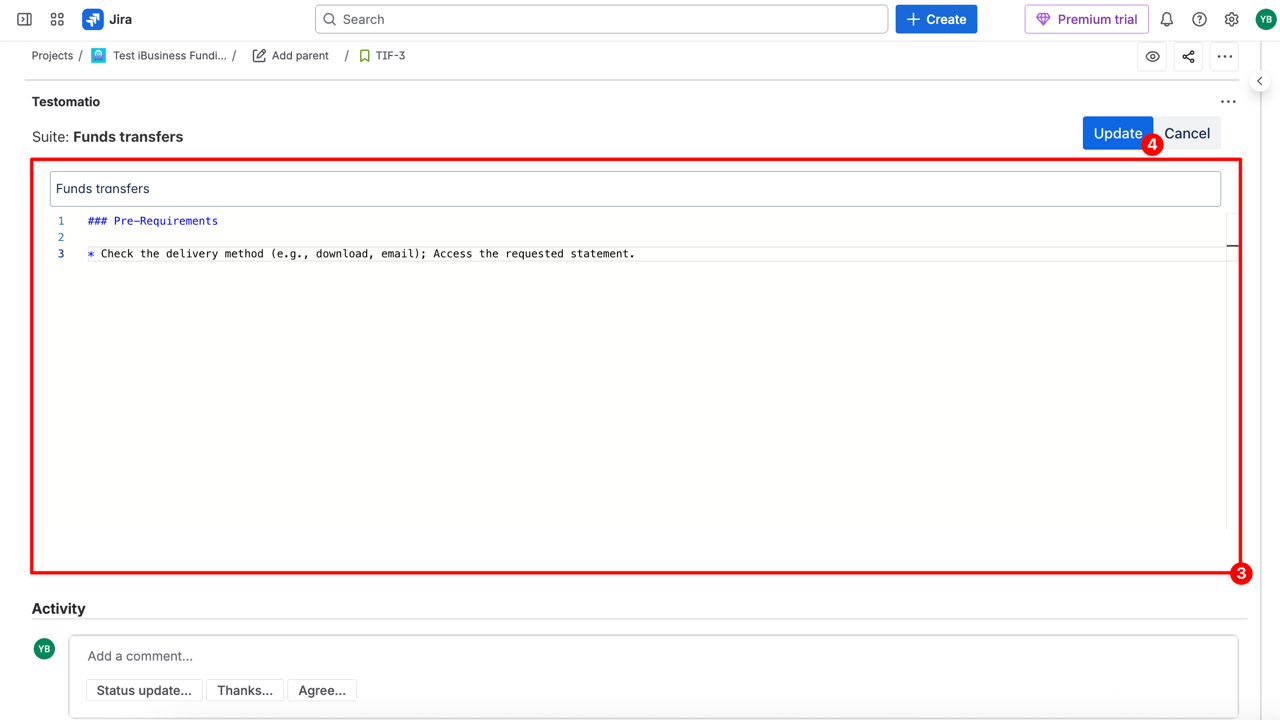The image size is (1280, 720).
Task: Open the notifications bell
Action: pos(1166,19)
